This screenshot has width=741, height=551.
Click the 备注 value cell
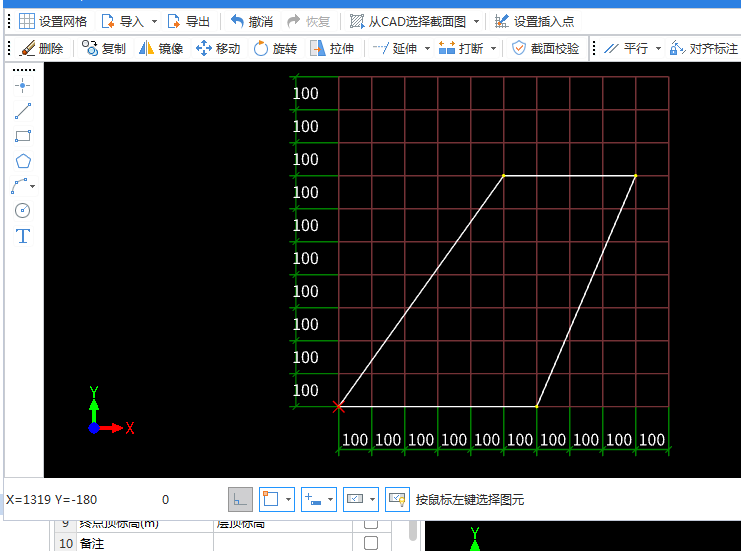(283, 543)
